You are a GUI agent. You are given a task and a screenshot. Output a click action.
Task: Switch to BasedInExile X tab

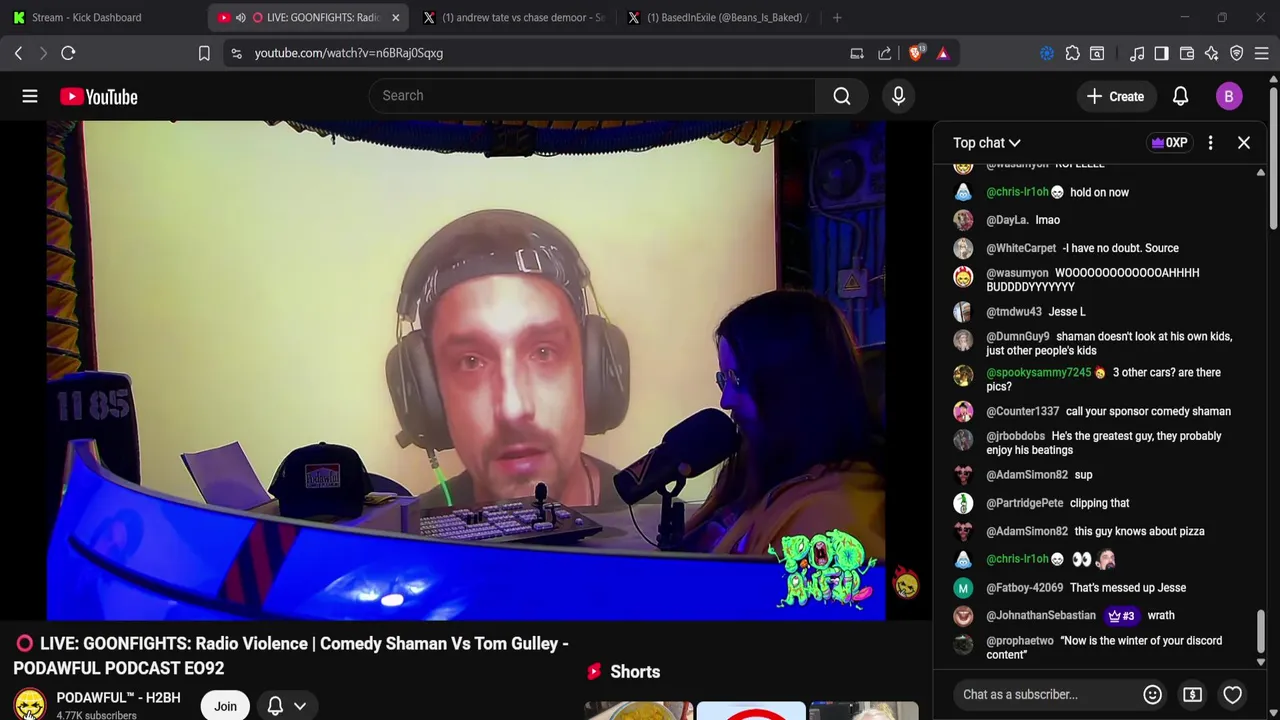(x=720, y=17)
